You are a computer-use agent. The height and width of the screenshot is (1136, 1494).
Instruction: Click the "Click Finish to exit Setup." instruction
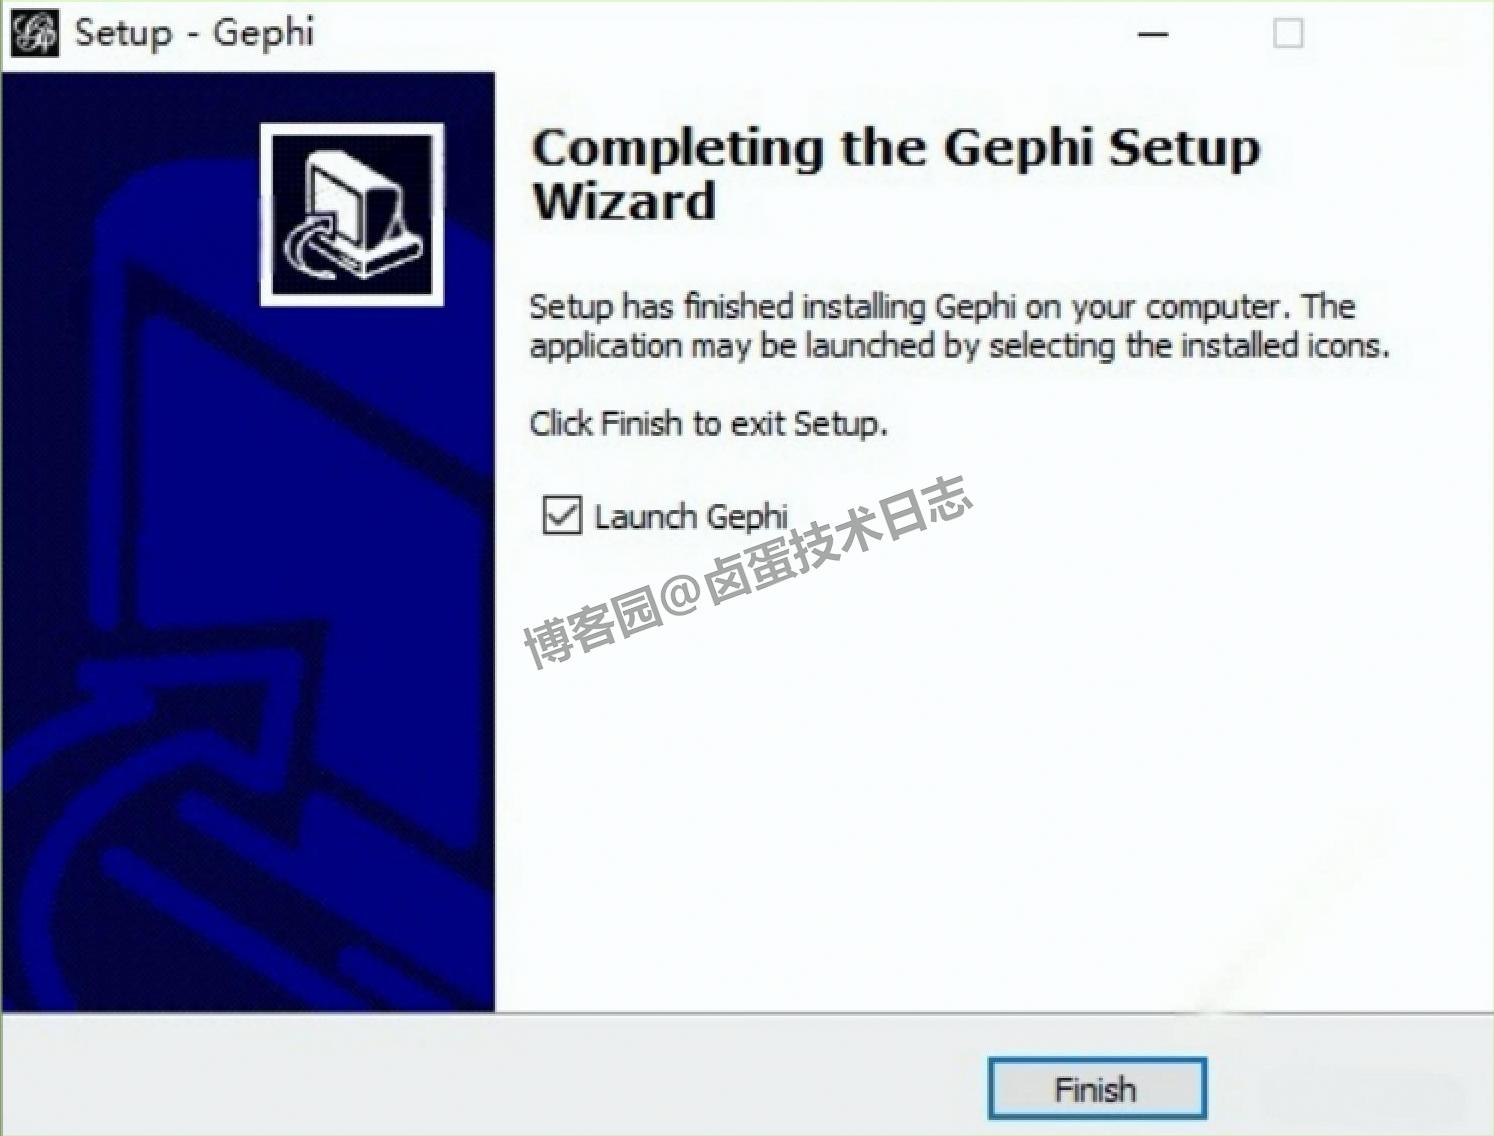[708, 424]
